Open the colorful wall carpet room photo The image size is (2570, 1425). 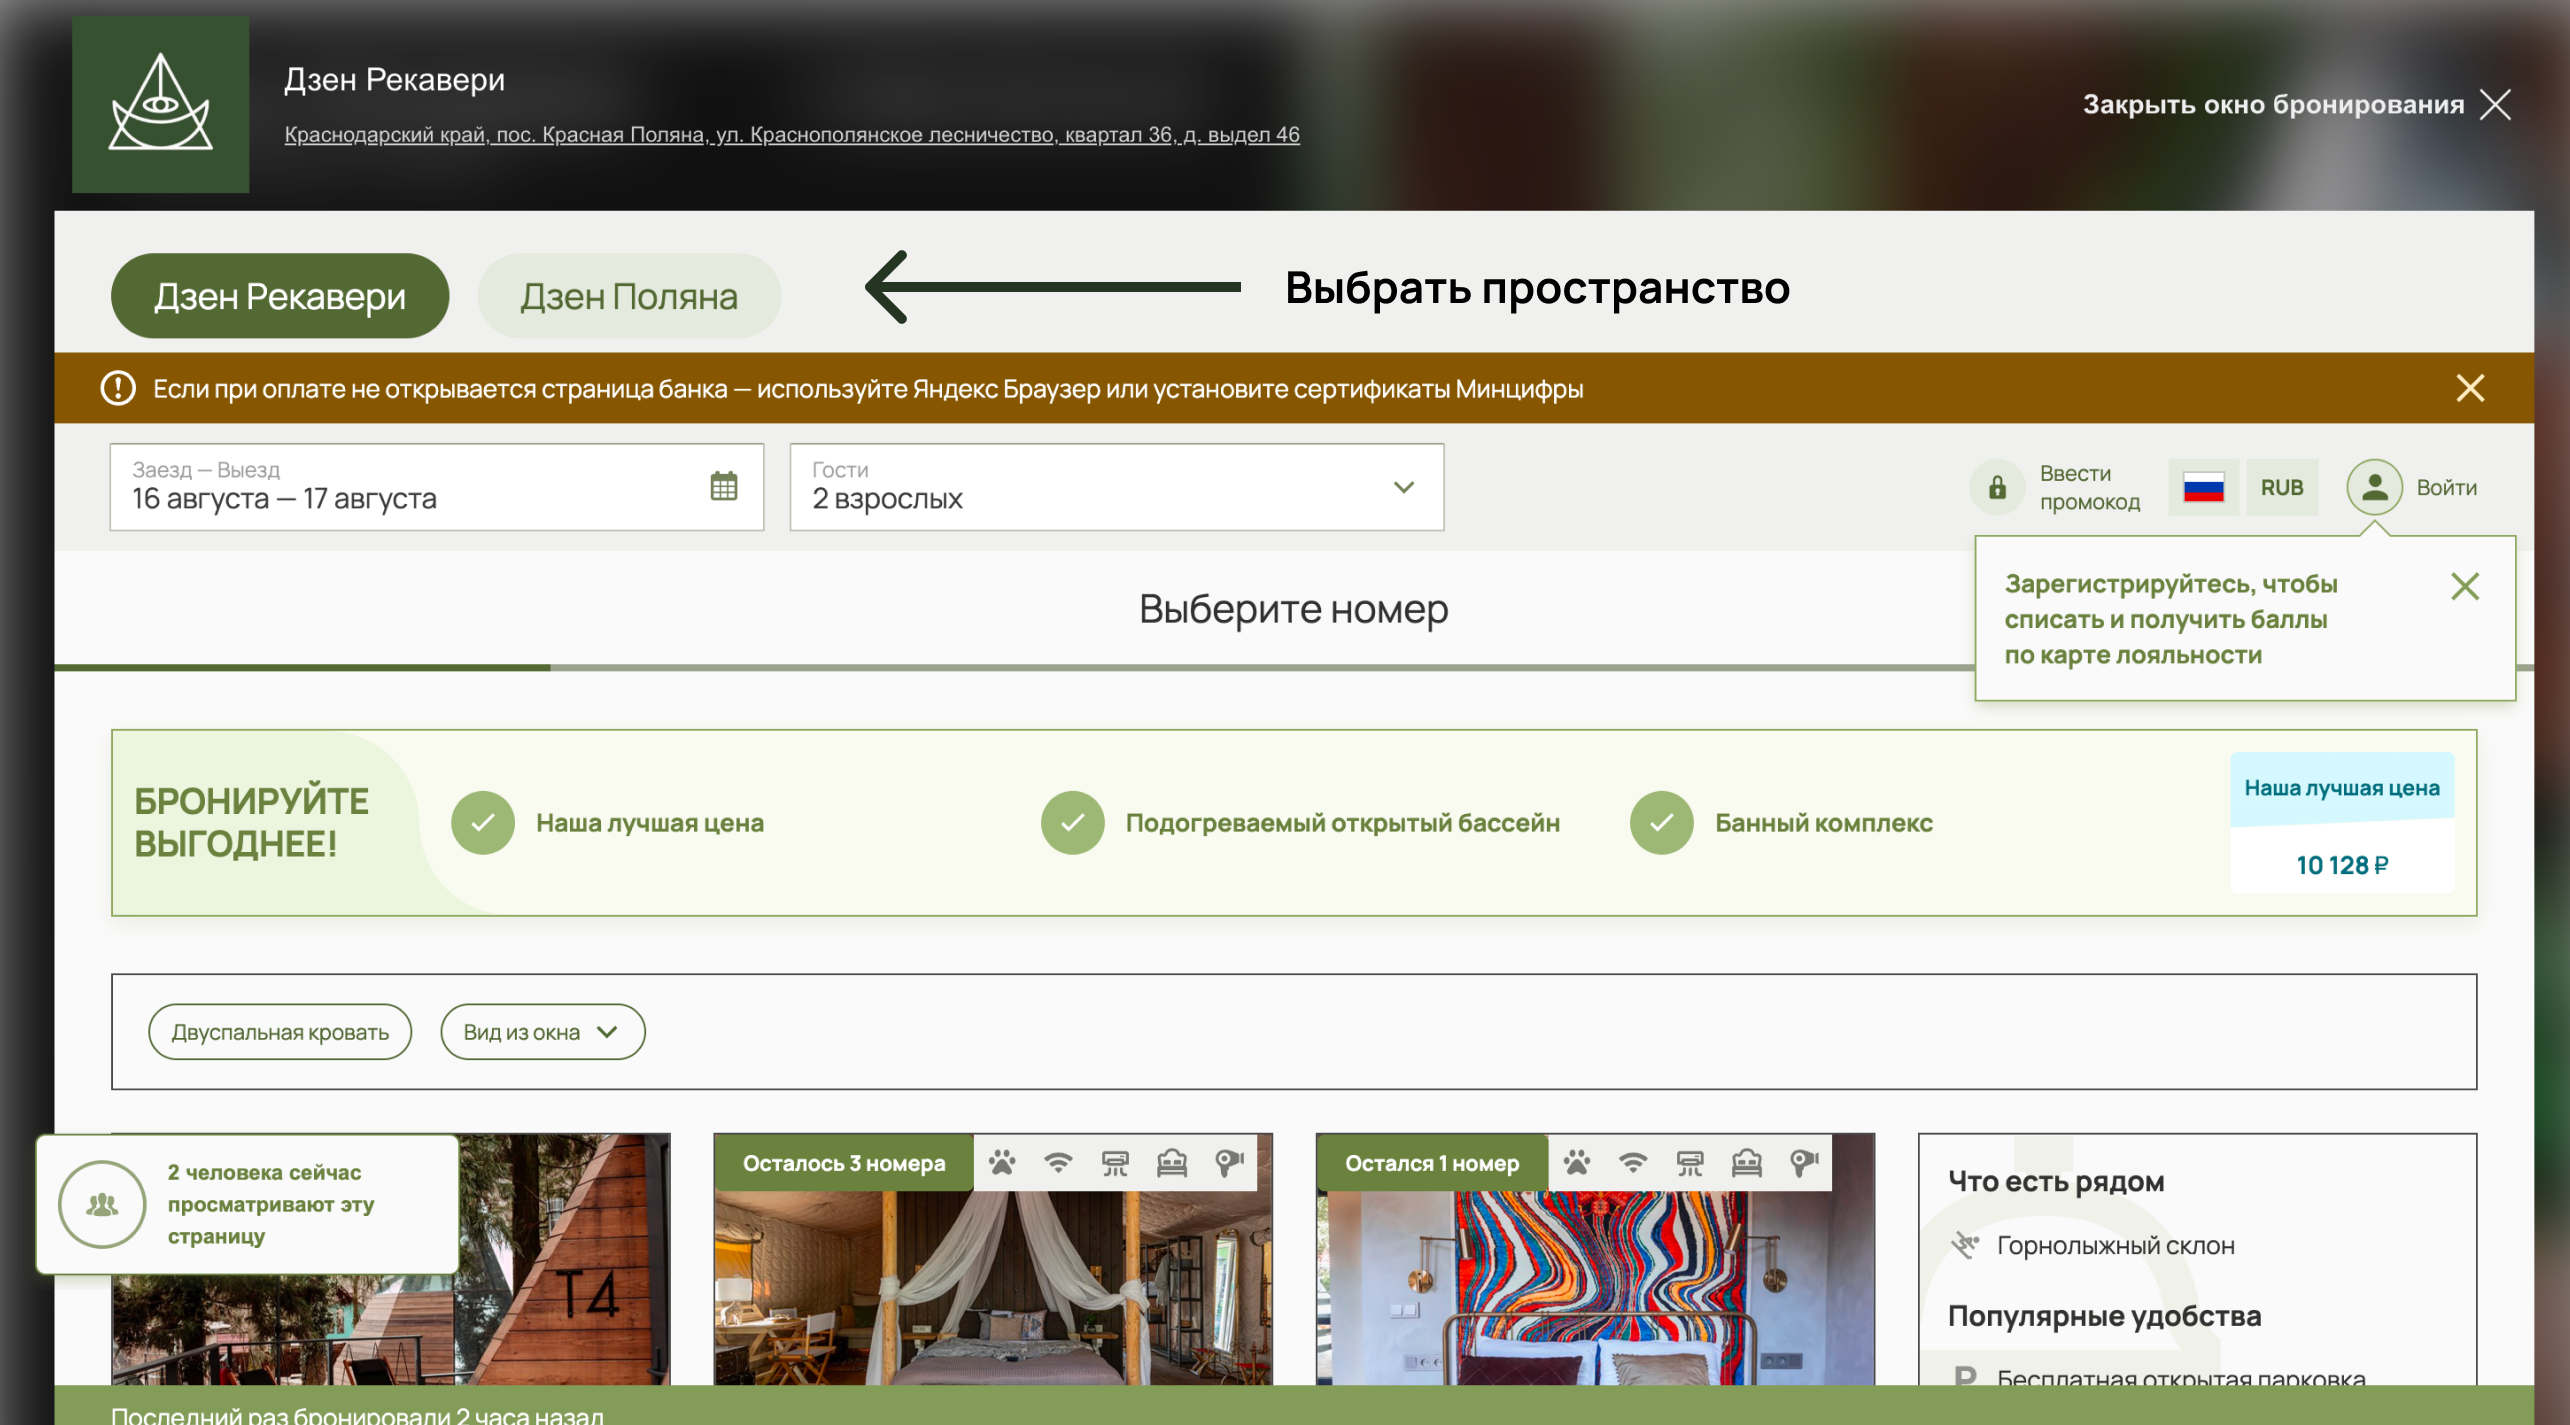[1595, 1287]
